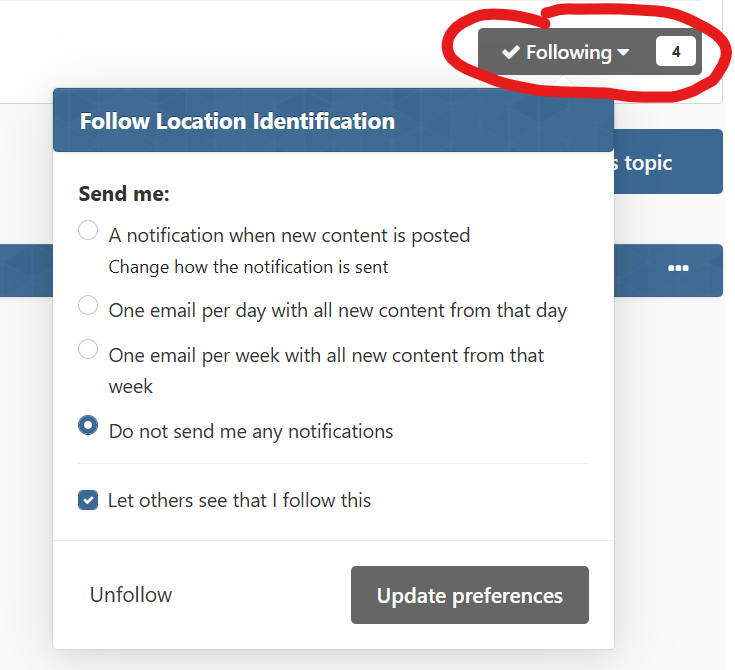The image size is (735, 670).
Task: Click the One email per day option text
Action: 337,310
